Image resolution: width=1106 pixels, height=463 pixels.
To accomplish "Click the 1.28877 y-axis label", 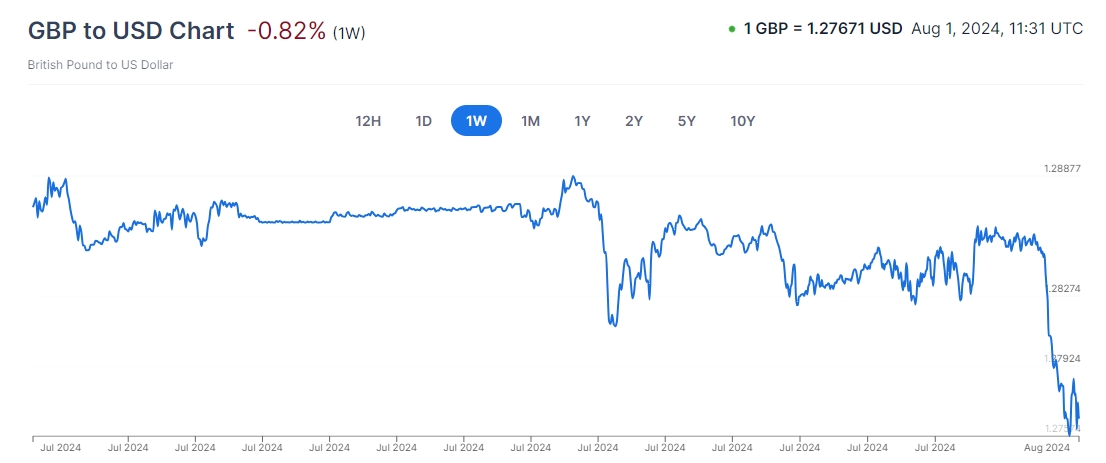I will point(1063,169).
